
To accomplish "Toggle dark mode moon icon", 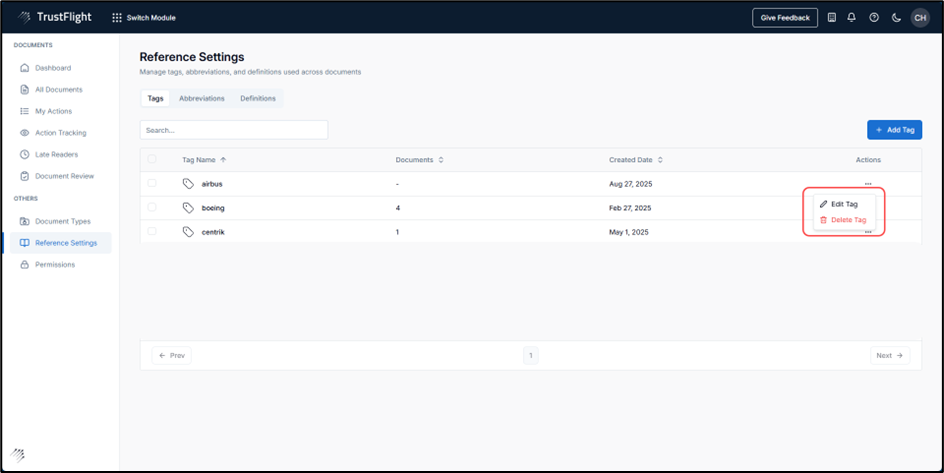I will coord(896,17).
